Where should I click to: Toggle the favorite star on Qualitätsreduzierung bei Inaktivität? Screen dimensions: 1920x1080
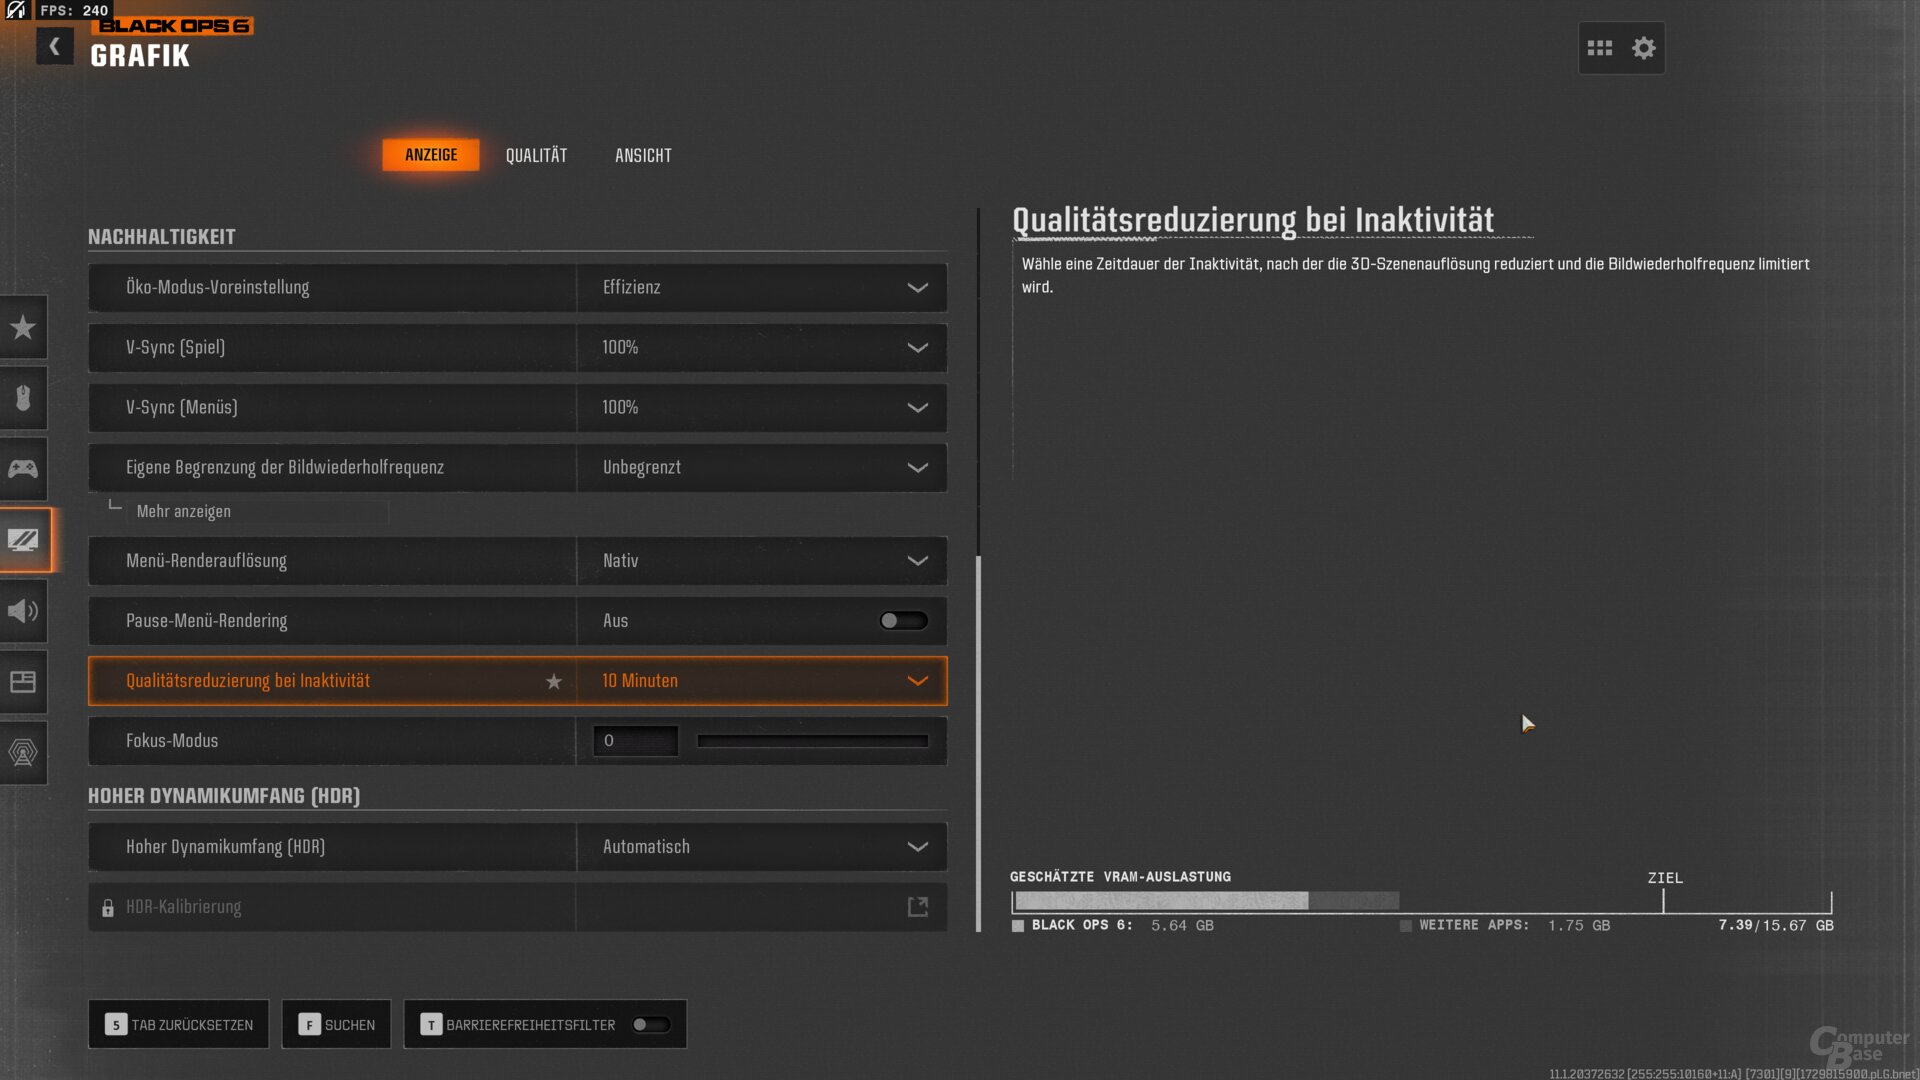pos(553,681)
